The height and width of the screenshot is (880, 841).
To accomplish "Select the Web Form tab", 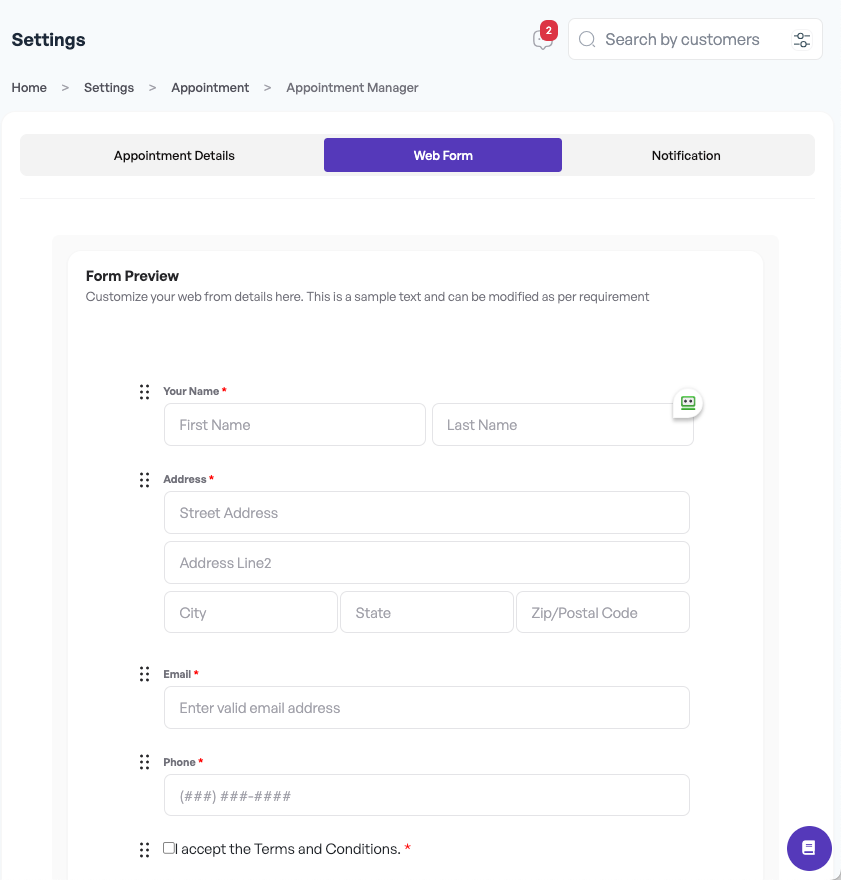I will [x=443, y=155].
